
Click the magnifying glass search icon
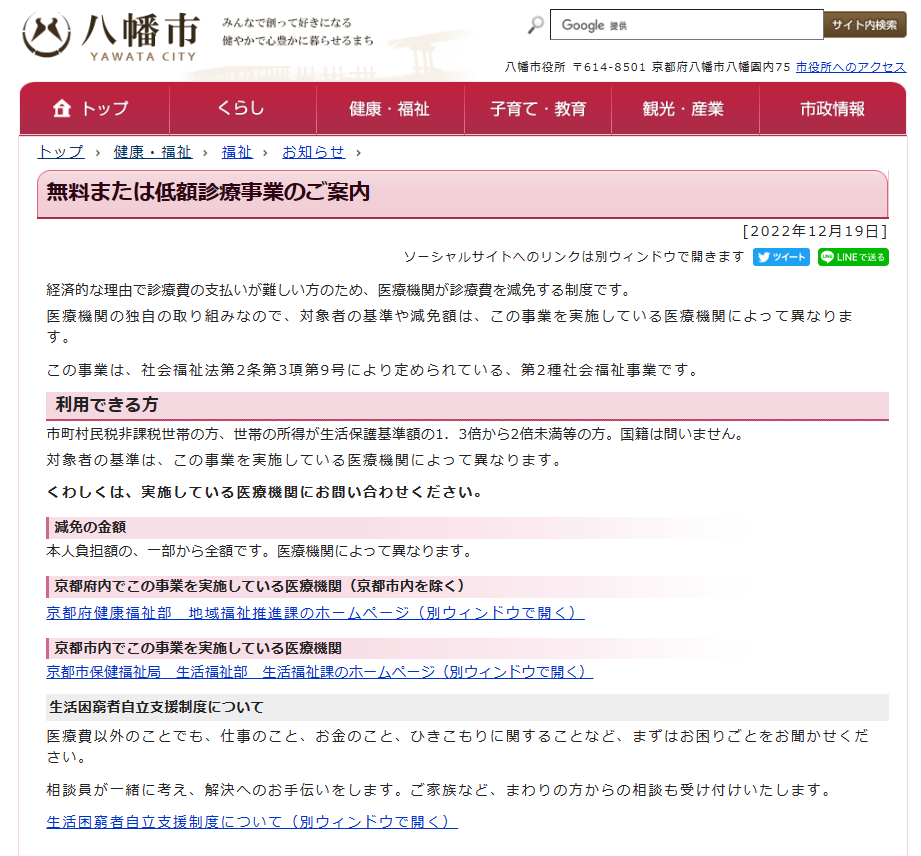pos(535,25)
